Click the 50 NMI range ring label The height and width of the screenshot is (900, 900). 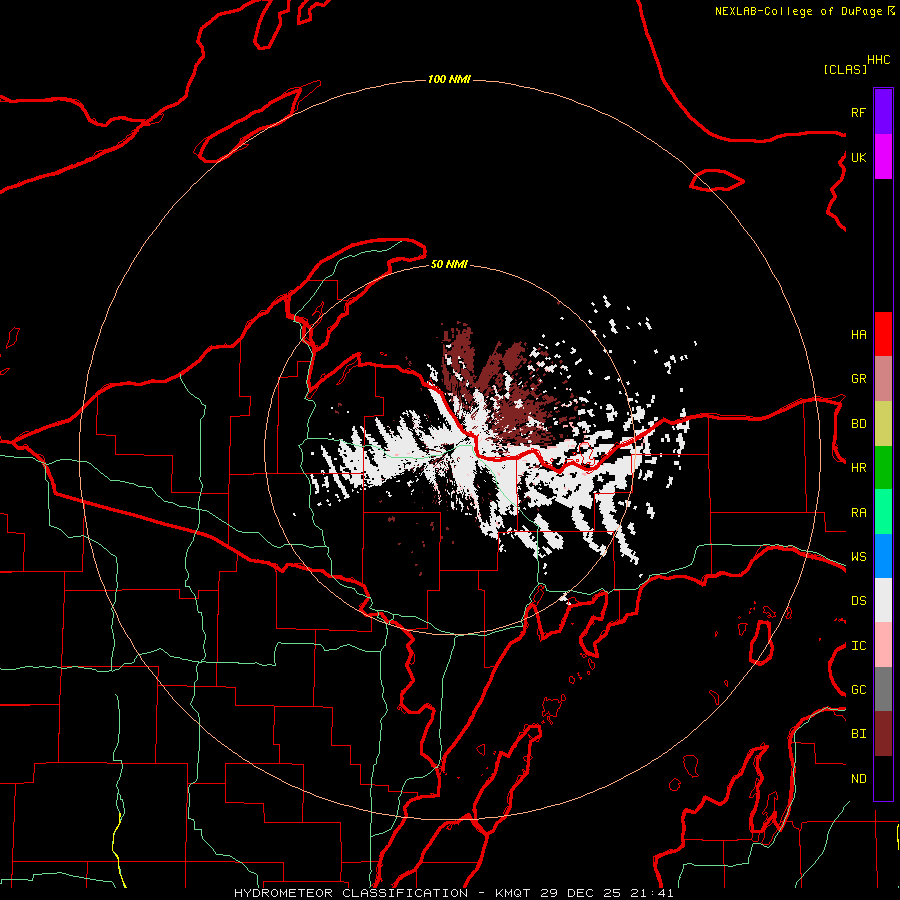(x=449, y=264)
